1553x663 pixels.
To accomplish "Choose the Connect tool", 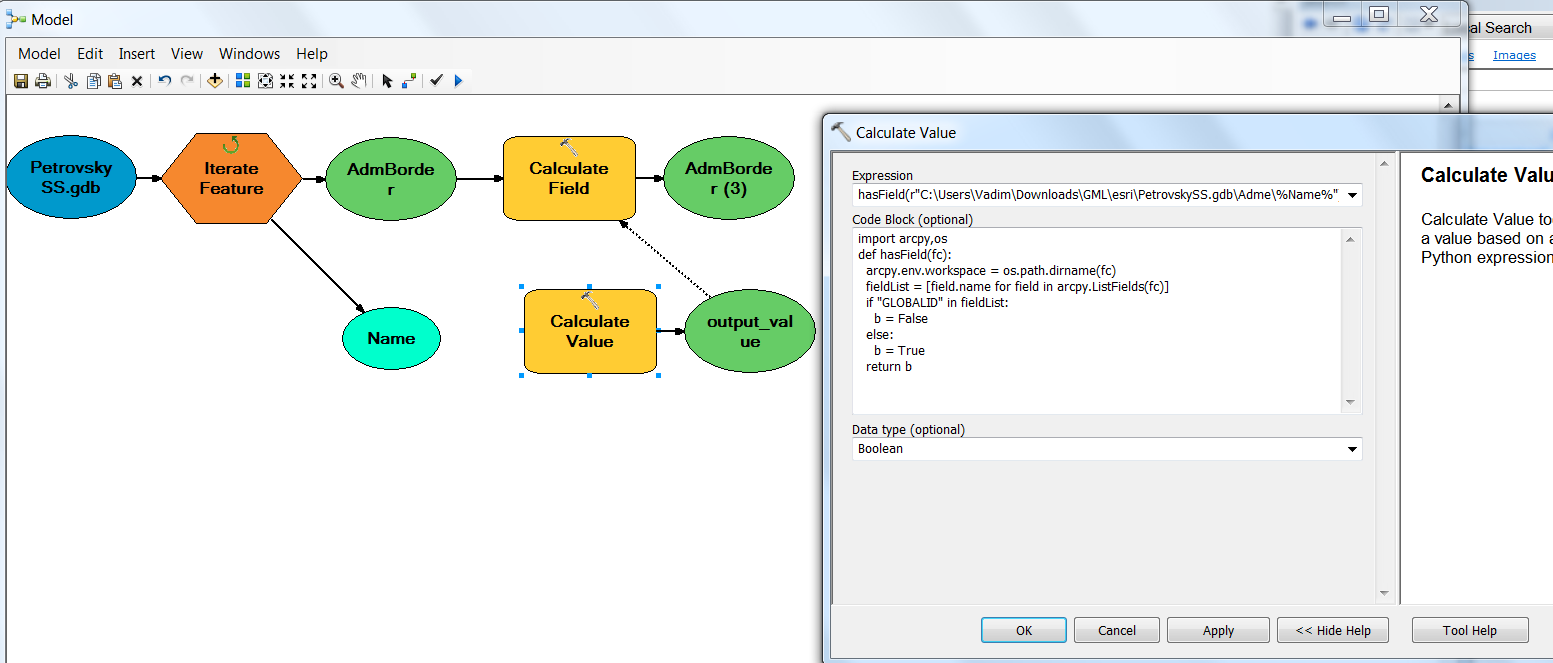I will coord(409,81).
